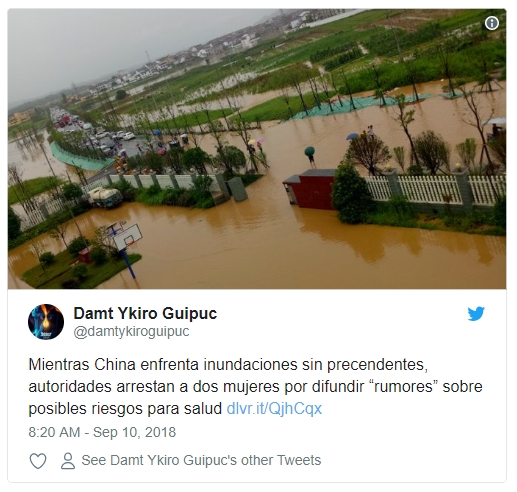The width and height of the screenshot is (517, 492).
Task: Click the Damt Ykiro Guipuc display name
Action: point(145,313)
